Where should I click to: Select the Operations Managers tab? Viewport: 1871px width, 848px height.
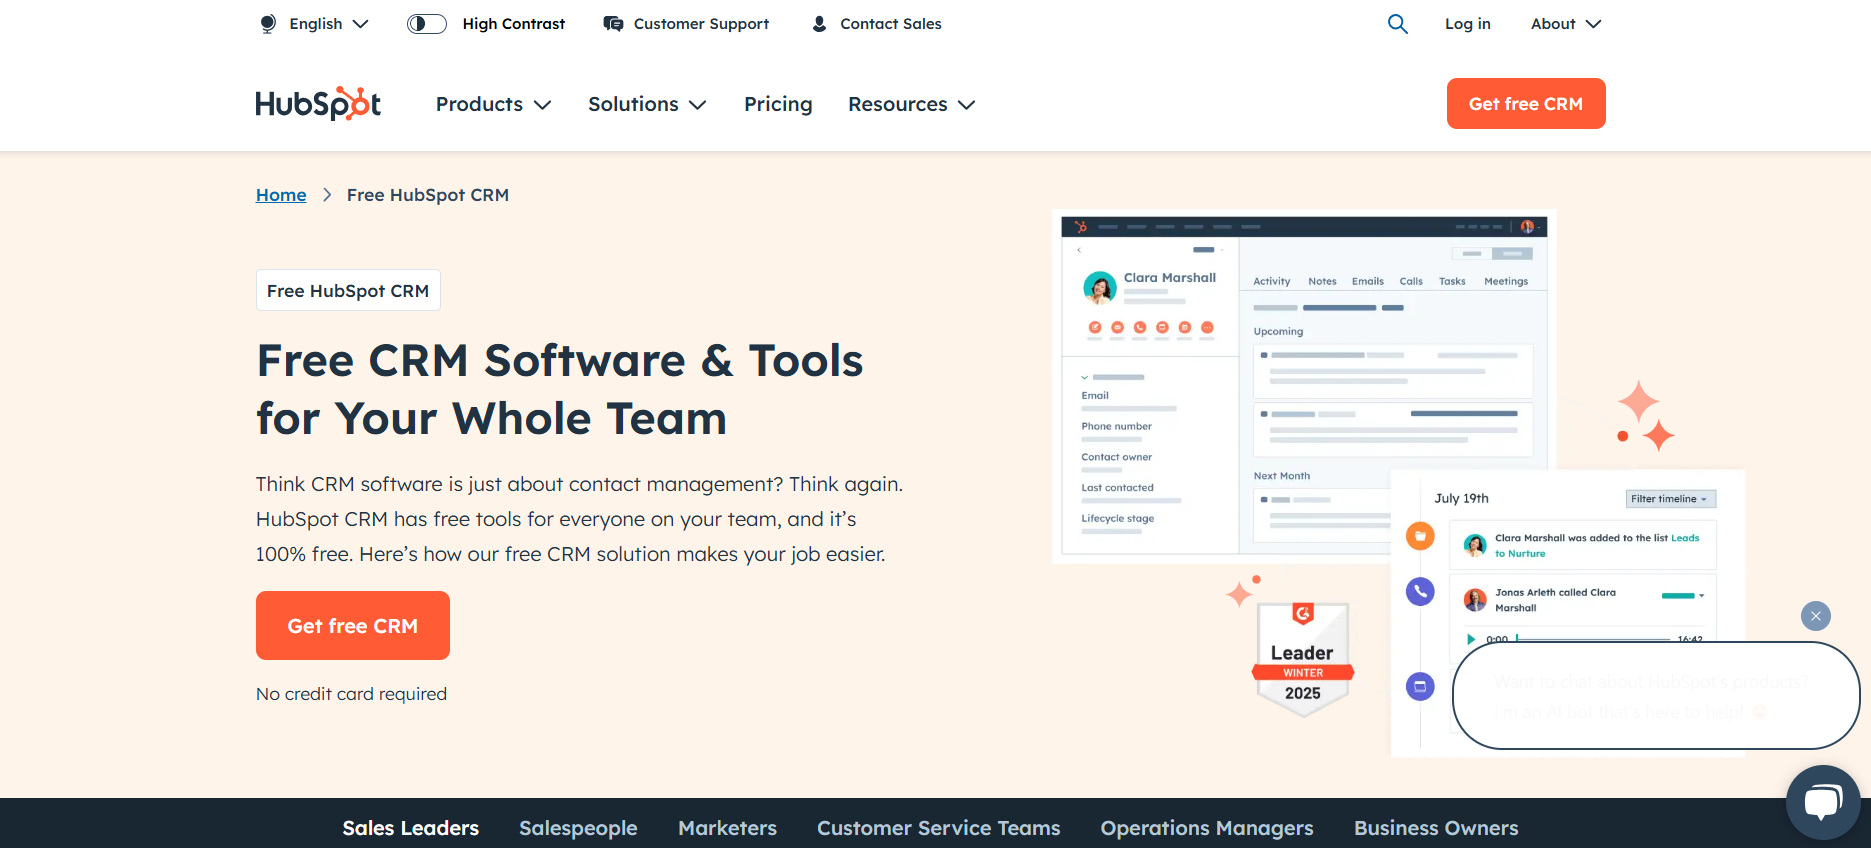click(1207, 828)
